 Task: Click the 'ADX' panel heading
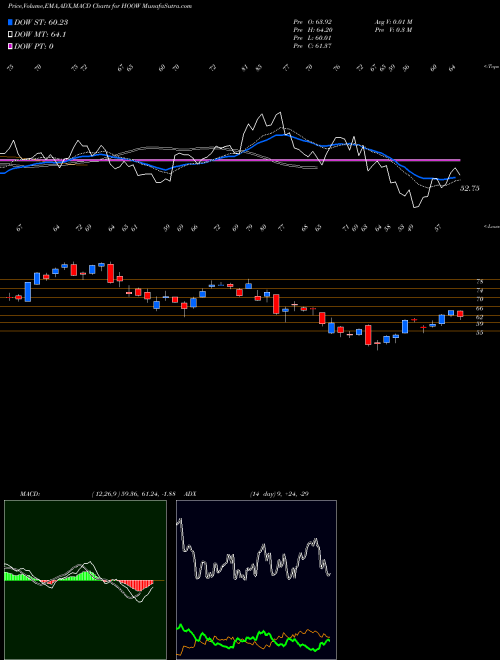[191, 493]
